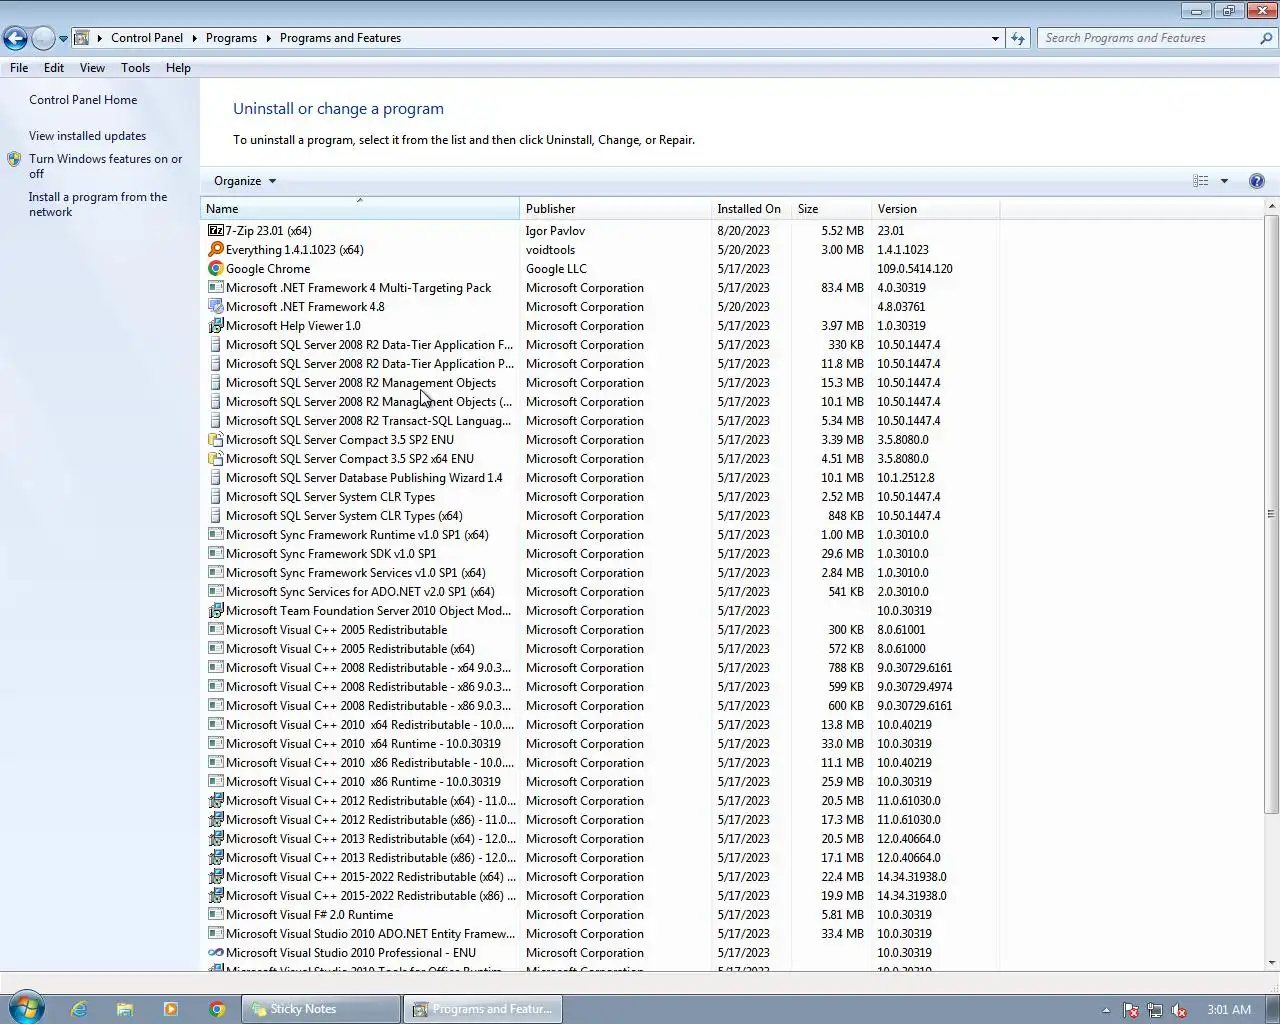Click the SQL Server Compact 3.5 SP2 ENU icon
The height and width of the screenshot is (1024, 1280).
point(215,440)
